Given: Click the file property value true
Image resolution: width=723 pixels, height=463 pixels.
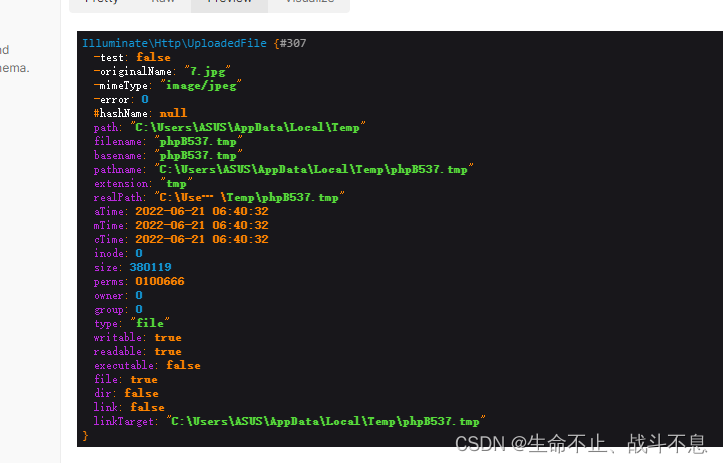Looking at the screenshot, I should (x=144, y=380).
